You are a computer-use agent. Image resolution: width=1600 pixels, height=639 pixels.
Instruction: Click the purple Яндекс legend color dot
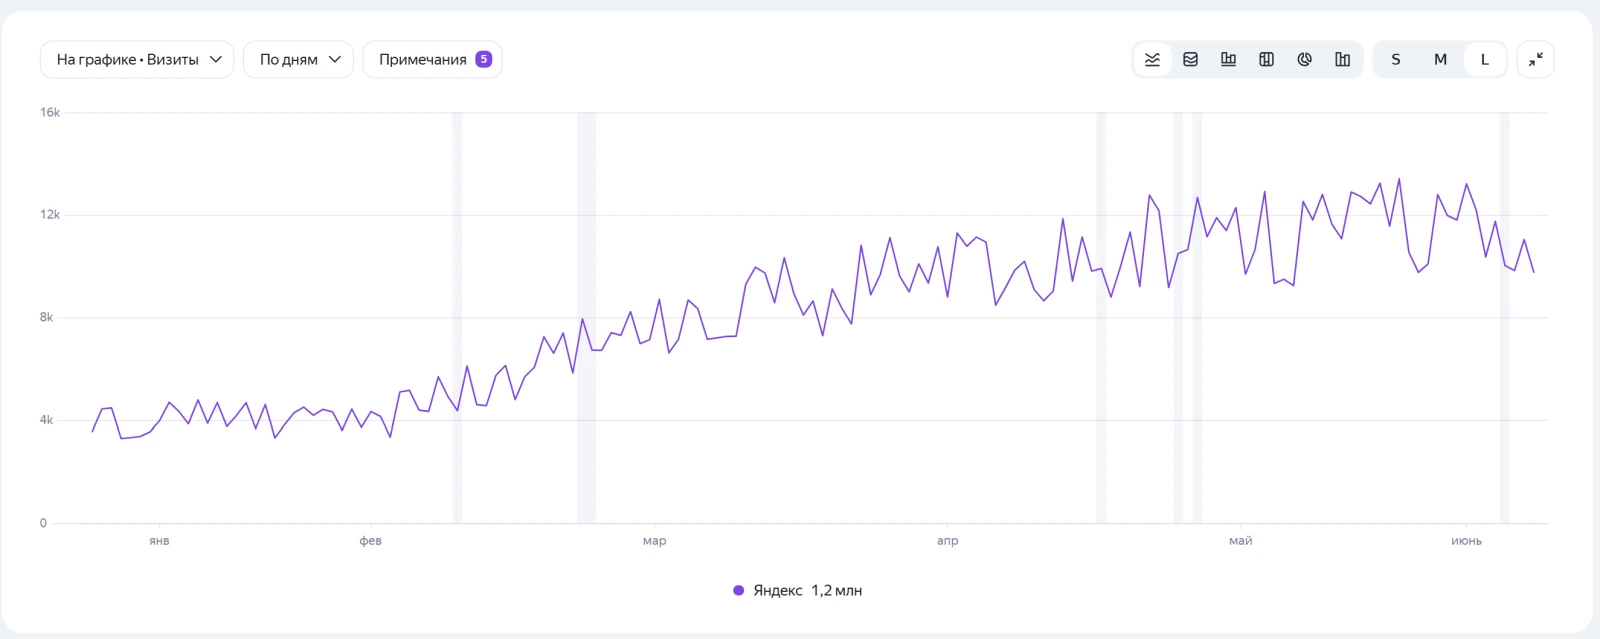(738, 591)
